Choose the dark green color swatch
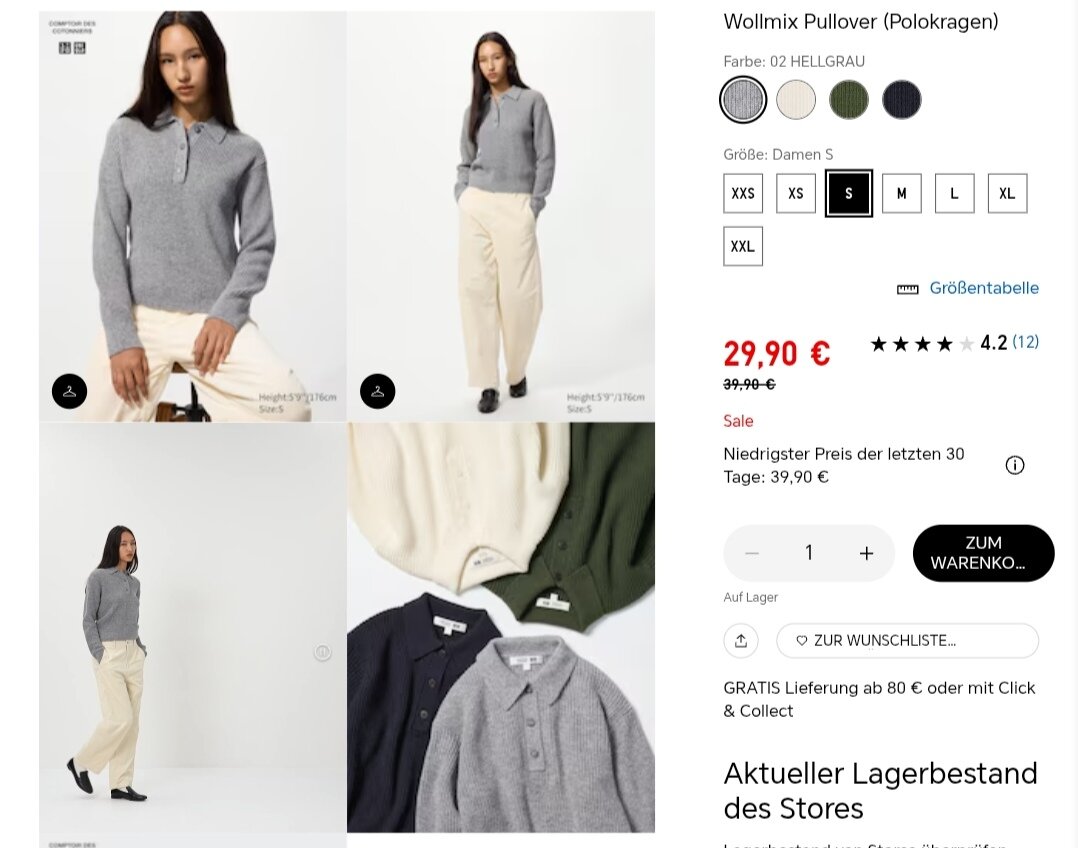Viewport: 1078px width, 848px height. click(x=848, y=100)
